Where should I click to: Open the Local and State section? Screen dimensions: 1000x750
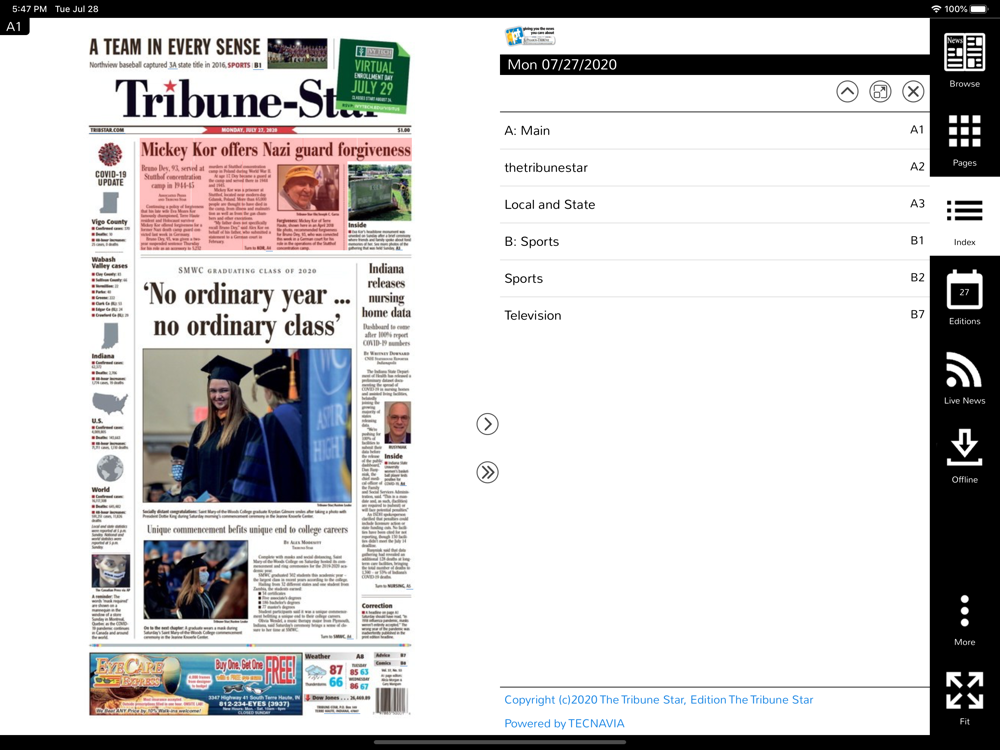[714, 205]
